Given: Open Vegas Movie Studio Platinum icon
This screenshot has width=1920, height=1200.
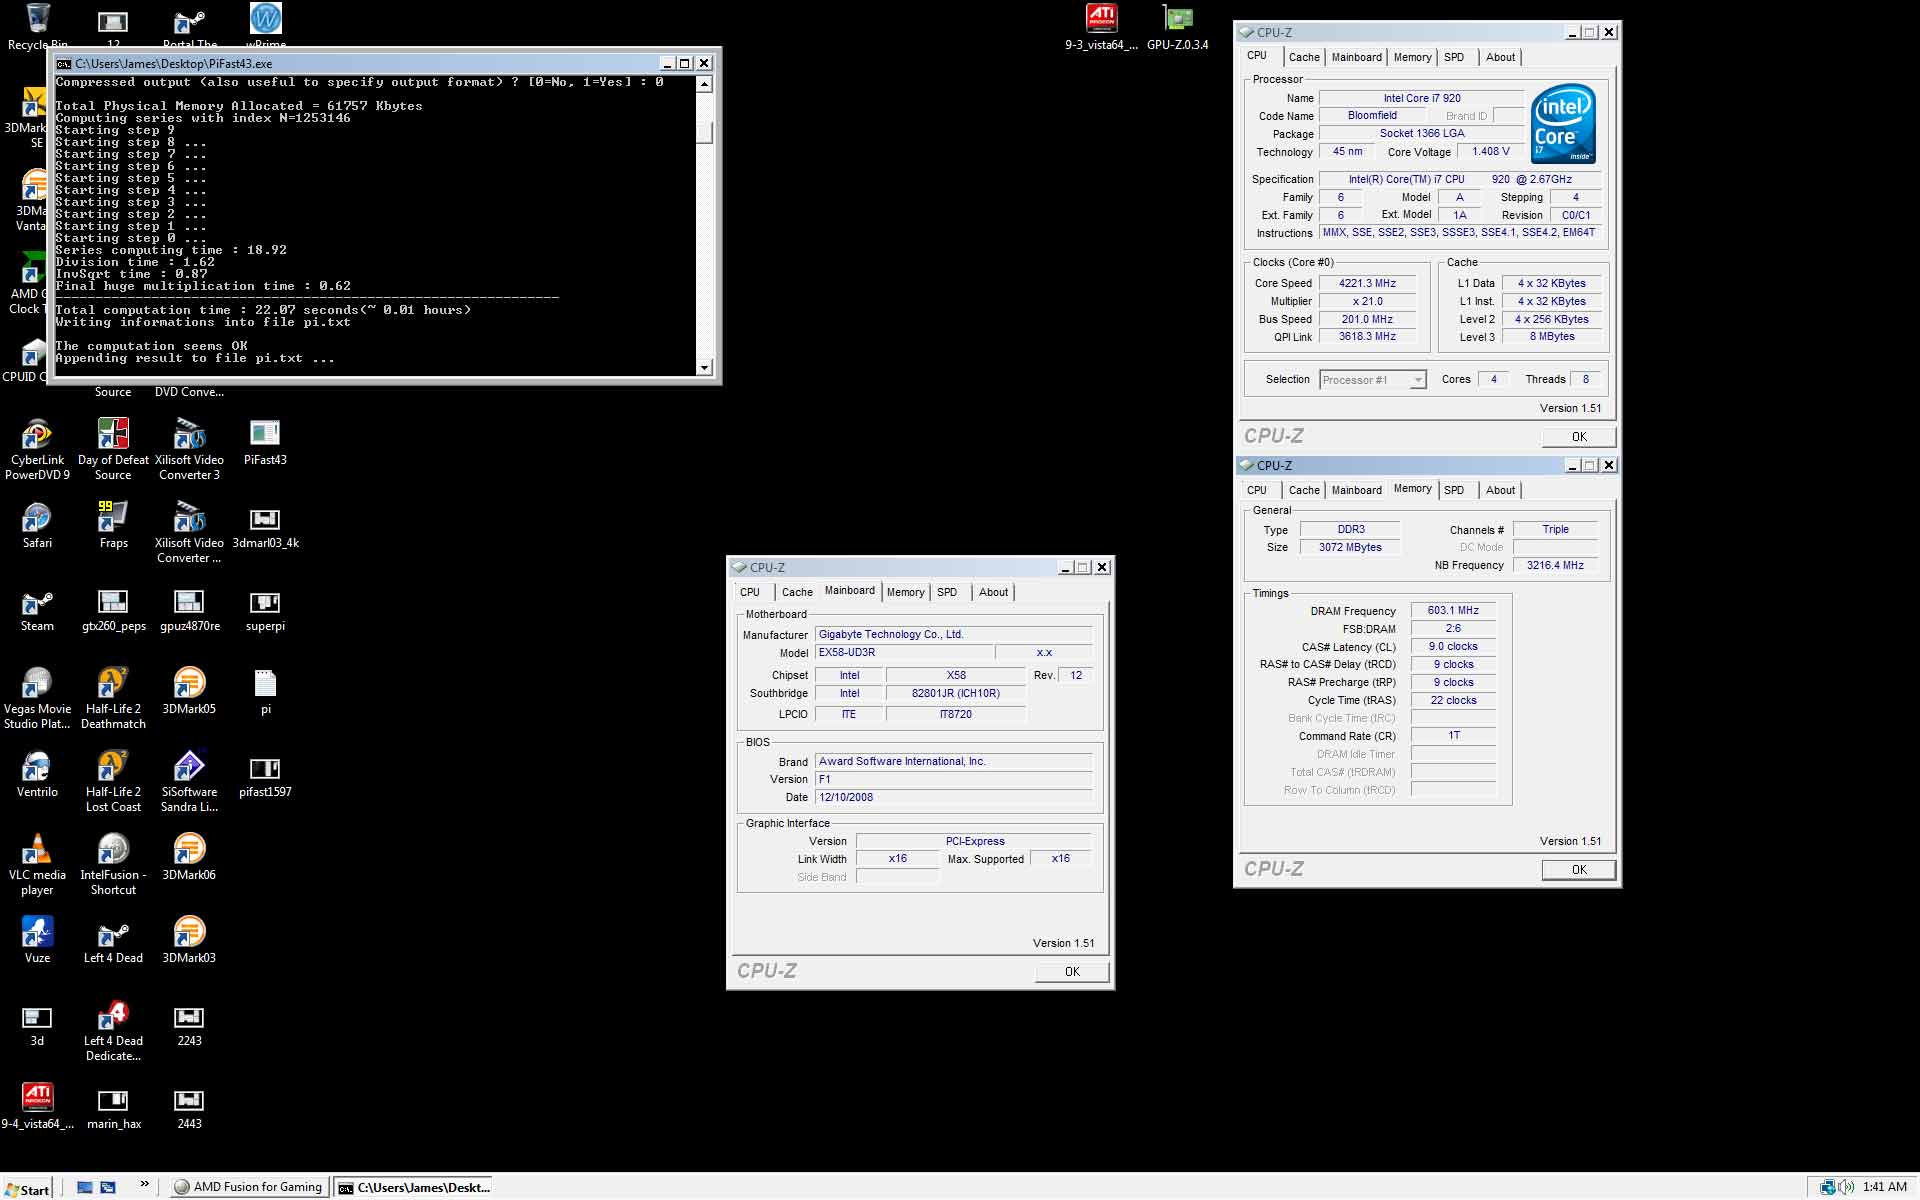Looking at the screenshot, I should [37, 683].
